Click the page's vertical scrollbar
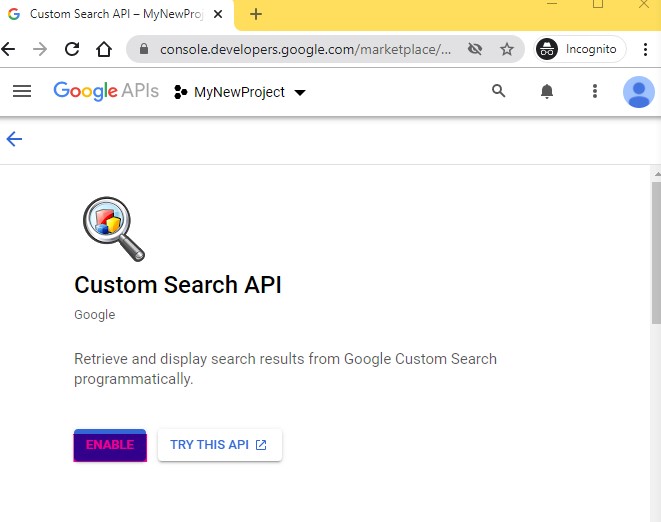The width and height of the screenshot is (661, 522). click(655, 253)
